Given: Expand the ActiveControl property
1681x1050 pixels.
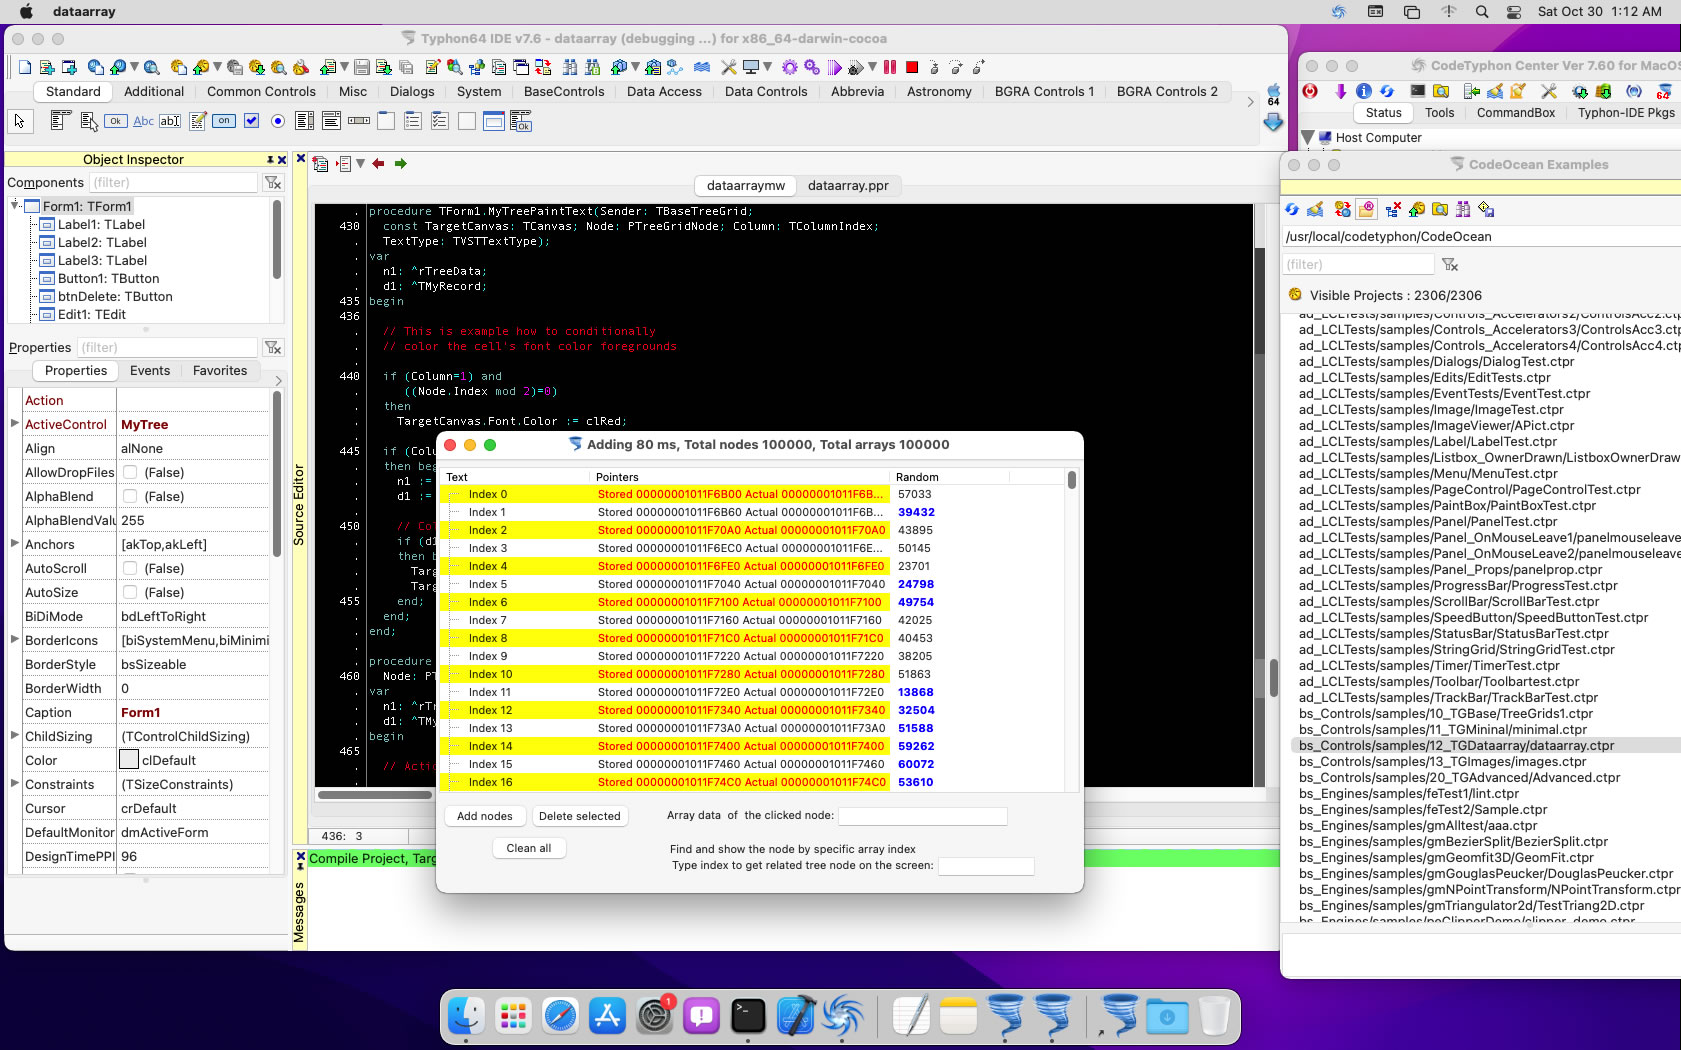Looking at the screenshot, I should click(x=15, y=423).
